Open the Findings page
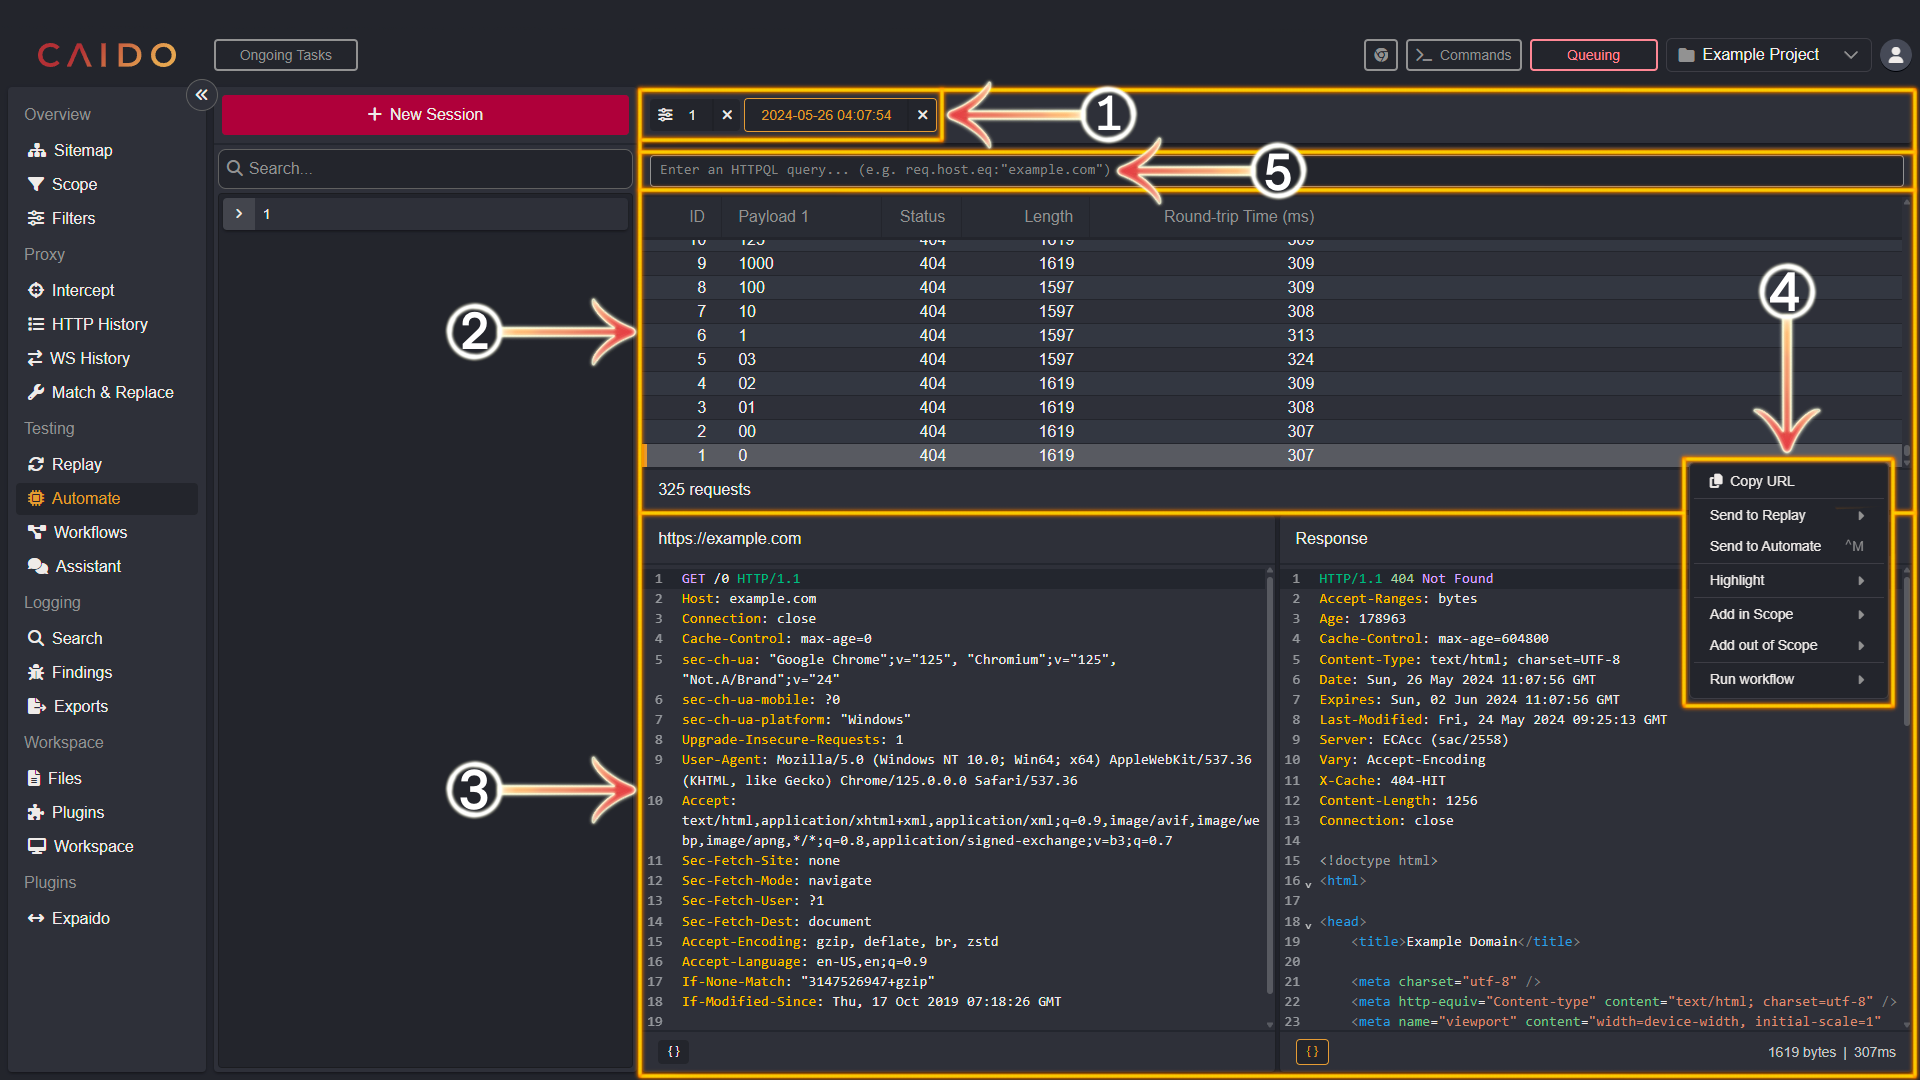The image size is (1920, 1080). pyautogui.click(x=70, y=672)
